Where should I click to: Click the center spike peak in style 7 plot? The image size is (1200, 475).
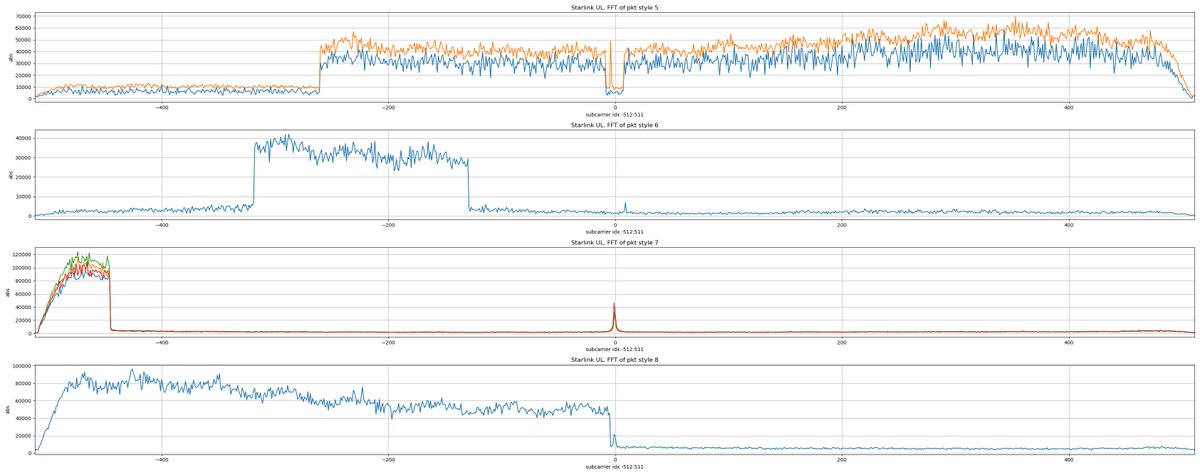tap(614, 304)
